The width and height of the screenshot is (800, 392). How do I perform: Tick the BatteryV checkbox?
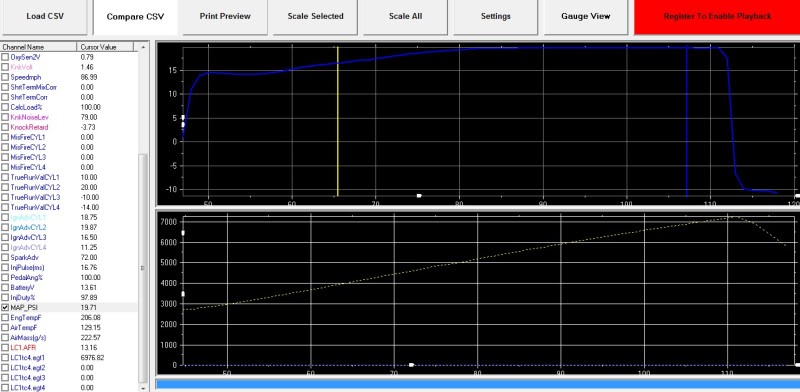pos(5,287)
